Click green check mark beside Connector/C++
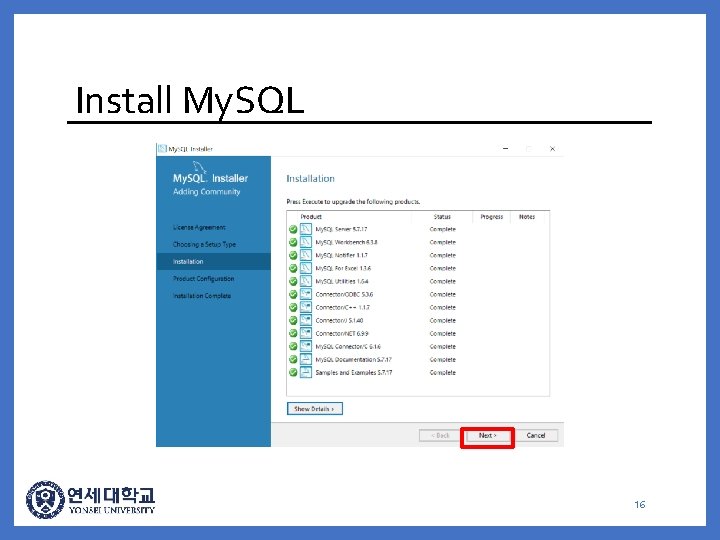This screenshot has width=720, height=540. (293, 308)
